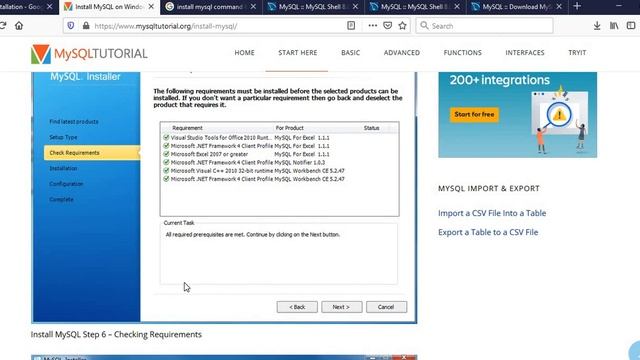
Task: Click the 200+ integrations ad banner
Action: 518,115
